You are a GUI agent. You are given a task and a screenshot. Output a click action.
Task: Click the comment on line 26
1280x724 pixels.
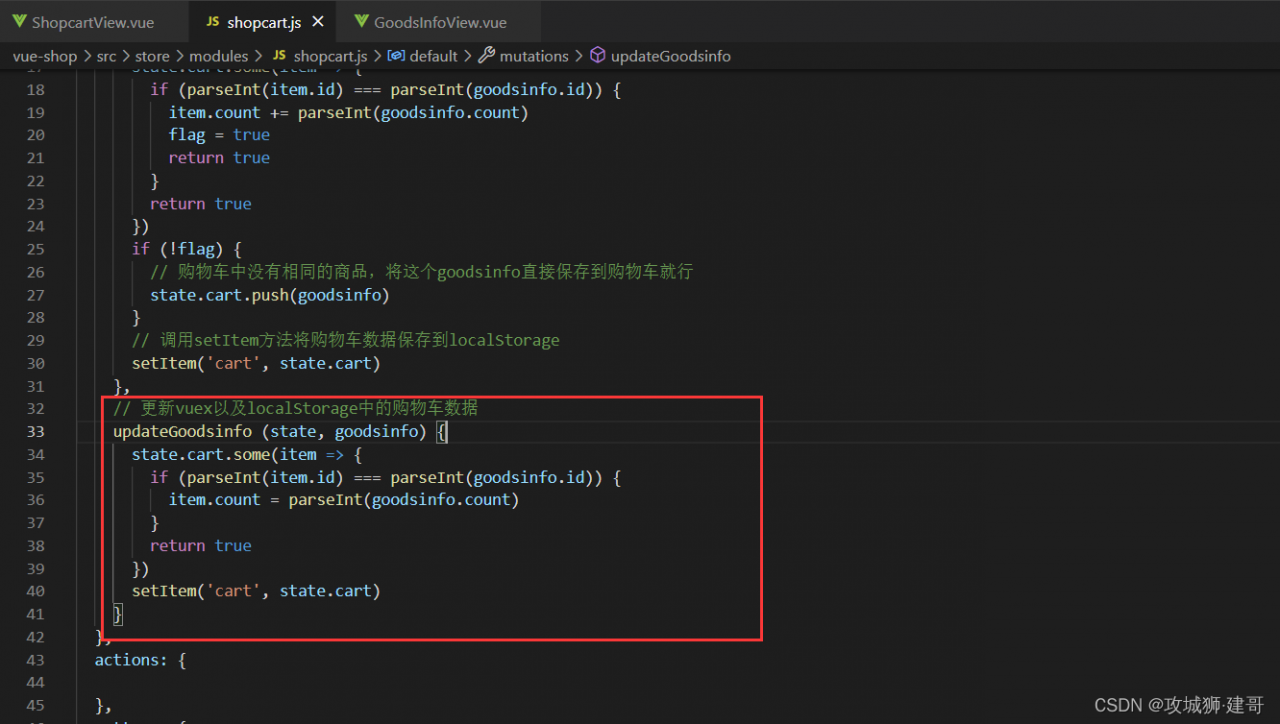422,272
